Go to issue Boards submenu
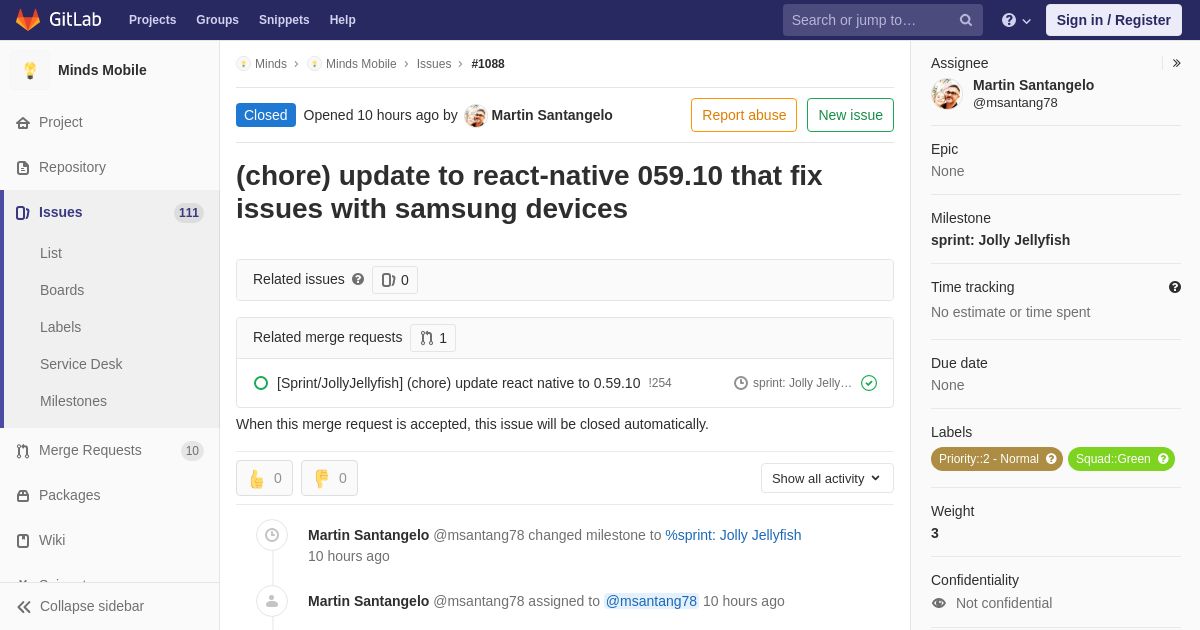 [62, 290]
